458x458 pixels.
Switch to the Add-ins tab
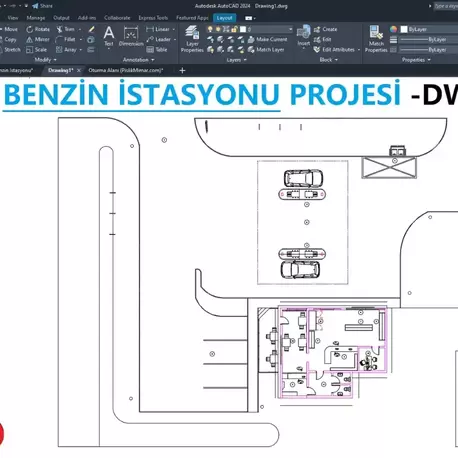pyautogui.click(x=87, y=18)
